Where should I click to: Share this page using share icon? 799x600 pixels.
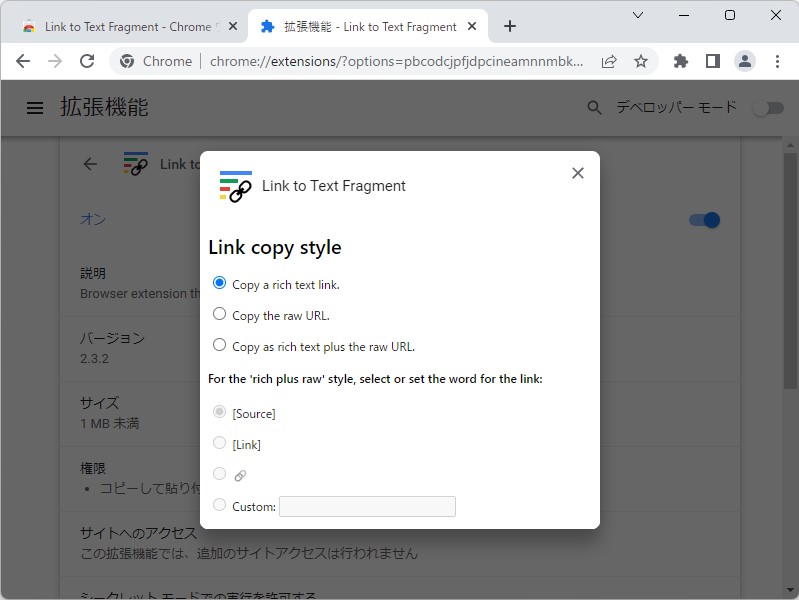pyautogui.click(x=609, y=62)
